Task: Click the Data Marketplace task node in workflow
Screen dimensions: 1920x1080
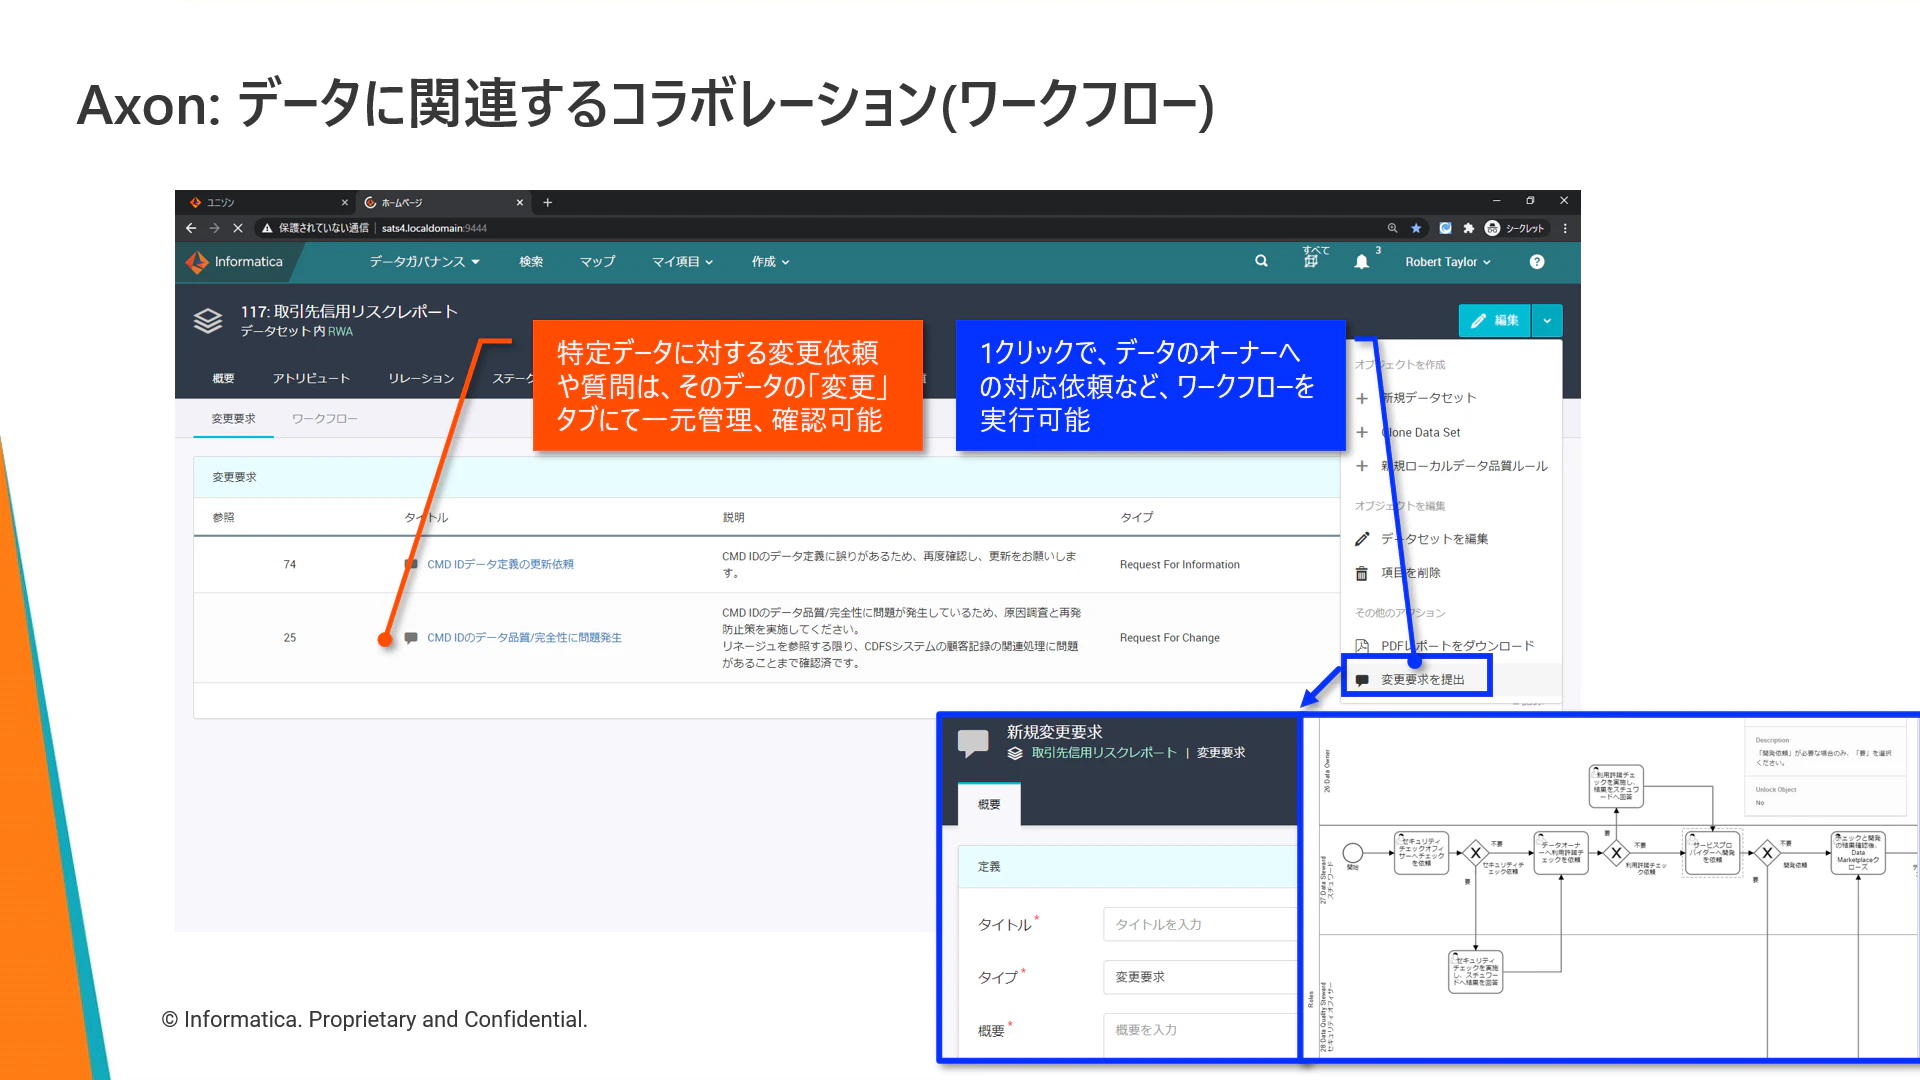Action: click(1857, 853)
